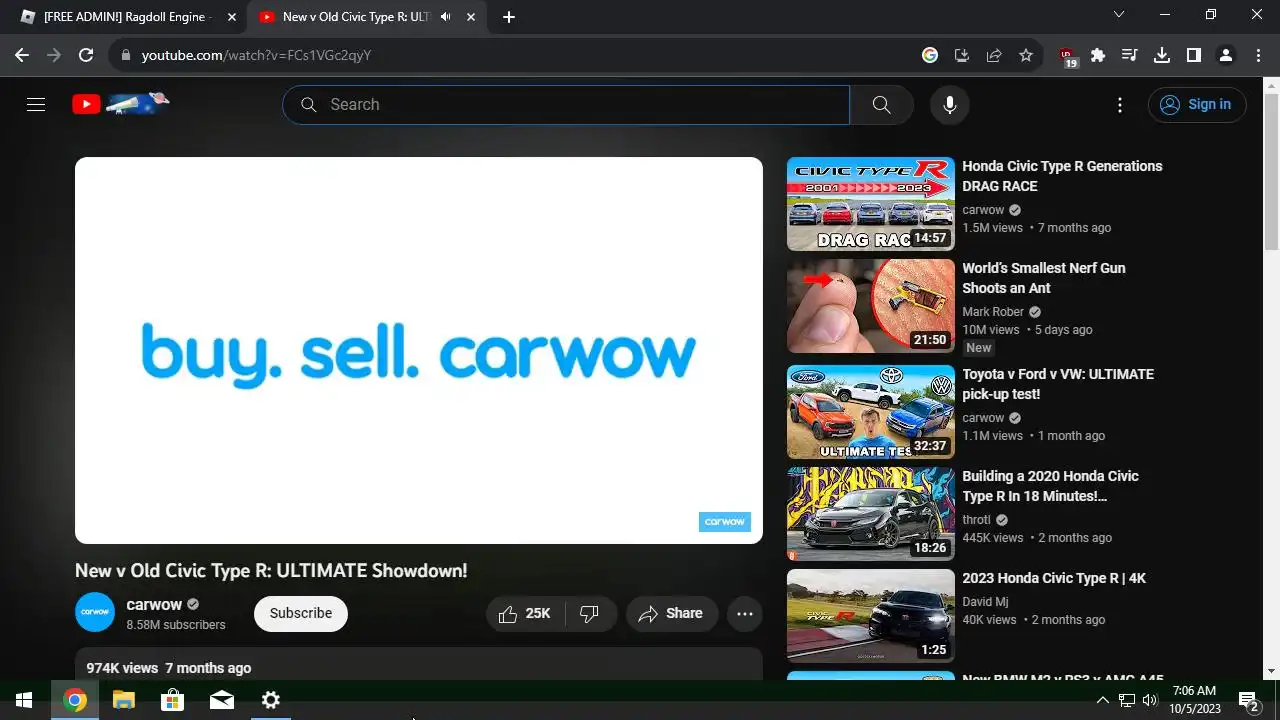This screenshot has width=1280, height=720.
Task: Click the video player area
Action: (x=419, y=350)
